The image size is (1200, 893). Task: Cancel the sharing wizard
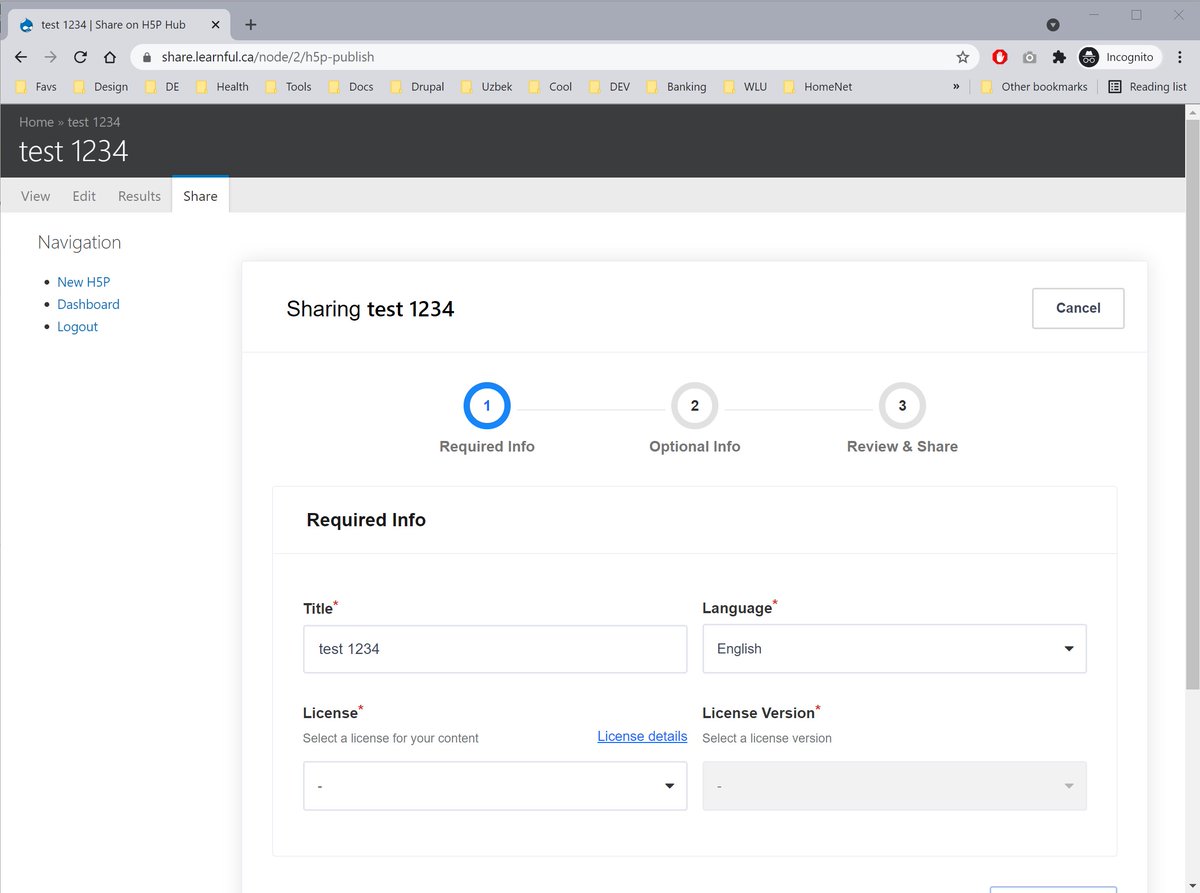pyautogui.click(x=1078, y=308)
